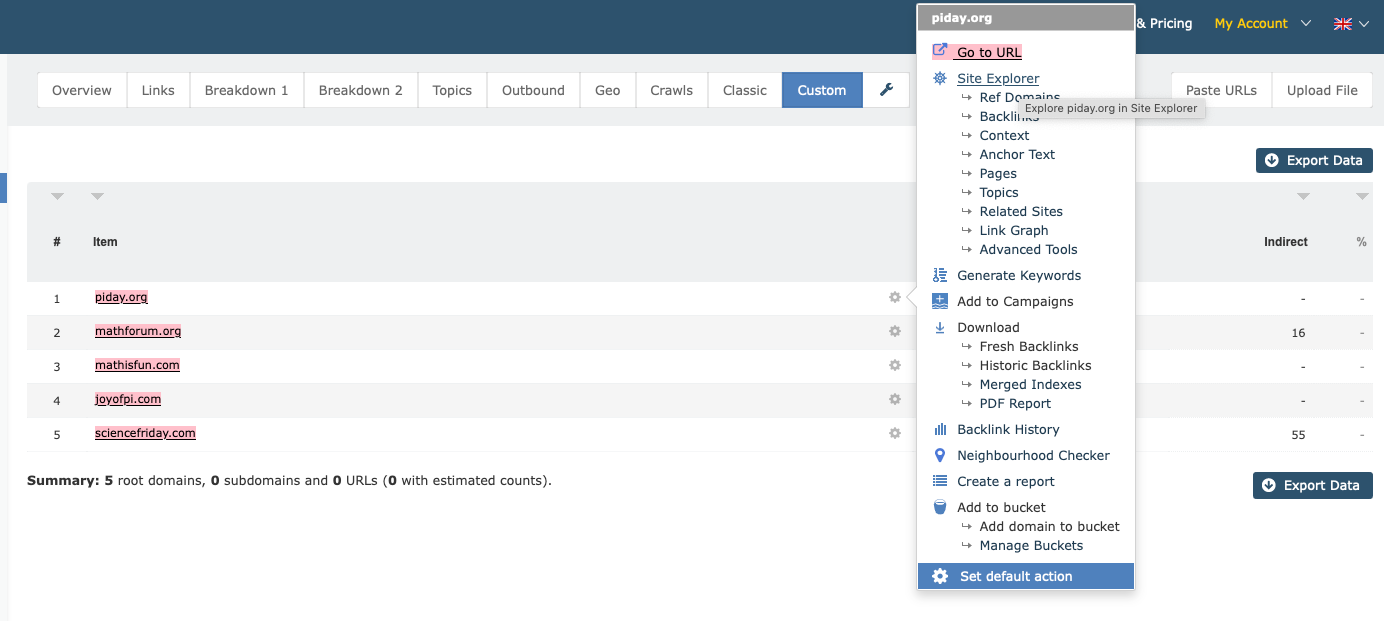Open Site Explorer for piday.org
This screenshot has height=621, width=1384.
[997, 78]
